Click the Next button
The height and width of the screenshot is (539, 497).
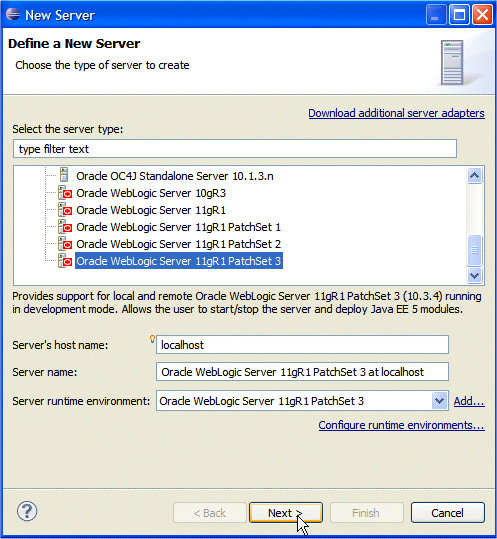coord(286,513)
